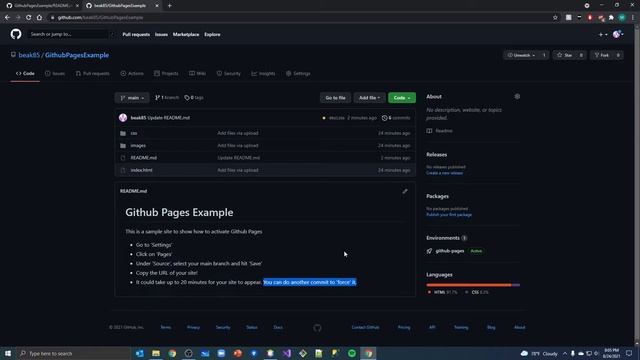Image resolution: width=640 pixels, height=360 pixels.
Task: Fork the repository
Action: [602, 55]
